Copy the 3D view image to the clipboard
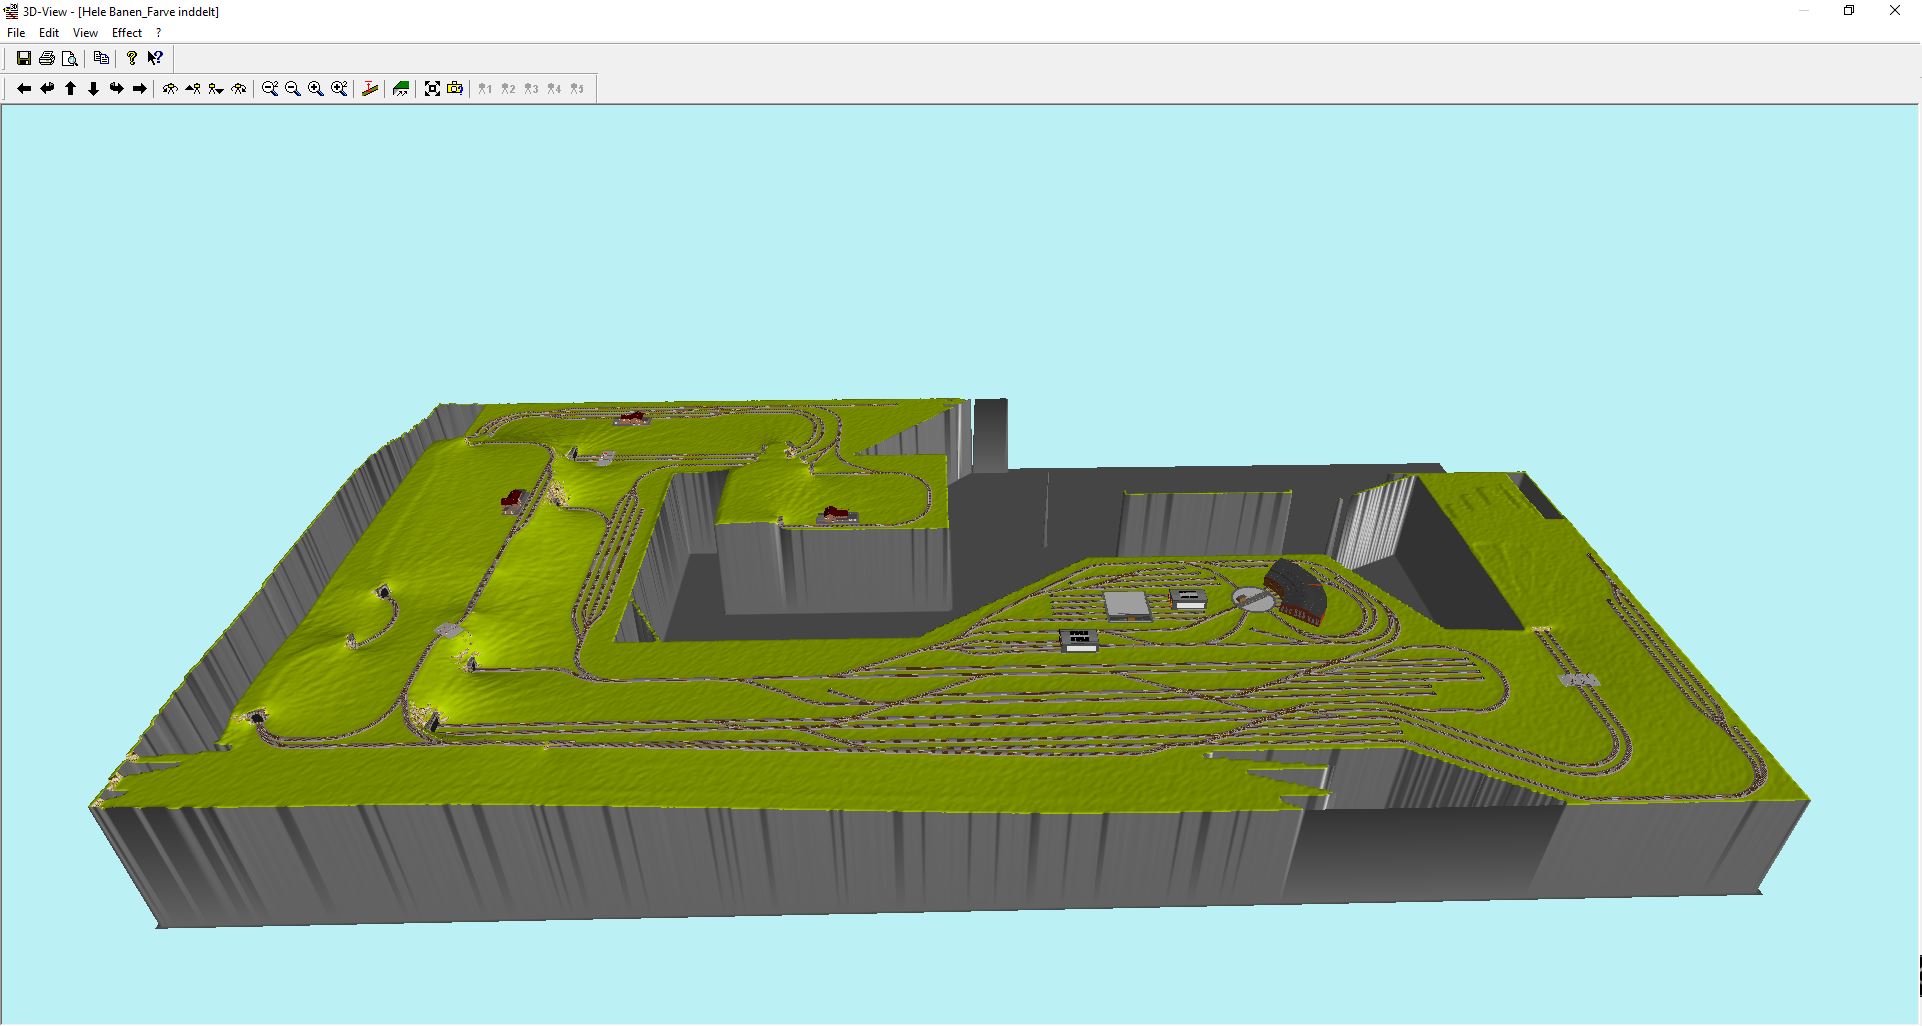1922x1026 pixels. [x=101, y=58]
